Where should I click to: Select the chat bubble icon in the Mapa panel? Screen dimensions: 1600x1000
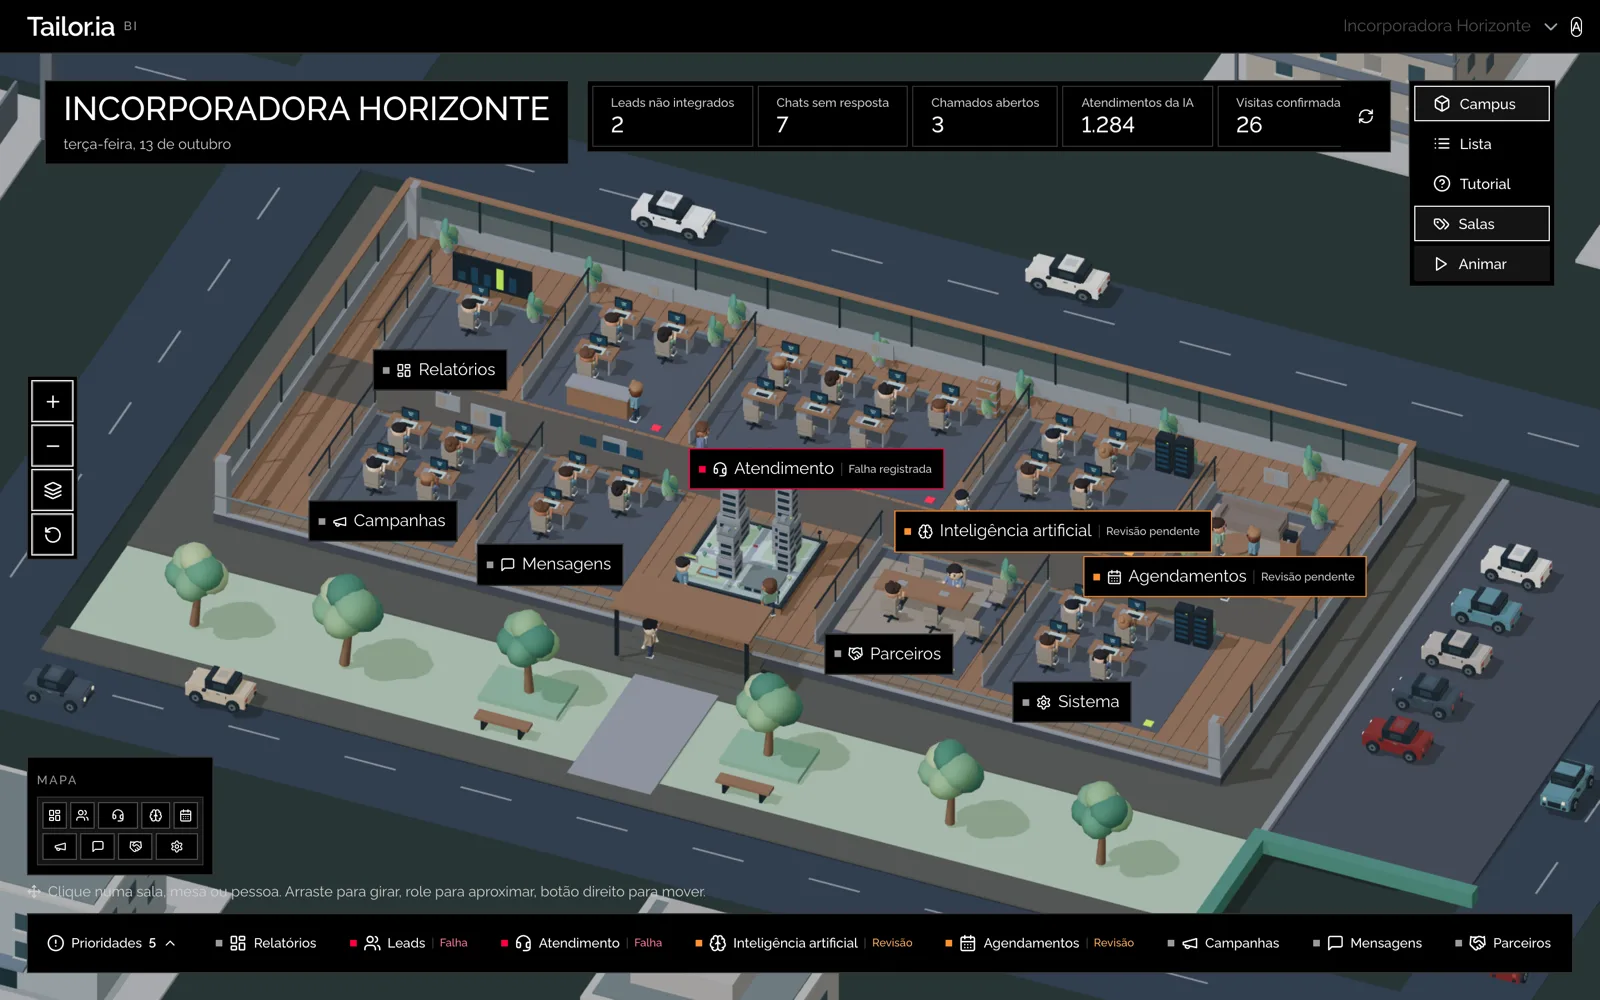pos(98,847)
